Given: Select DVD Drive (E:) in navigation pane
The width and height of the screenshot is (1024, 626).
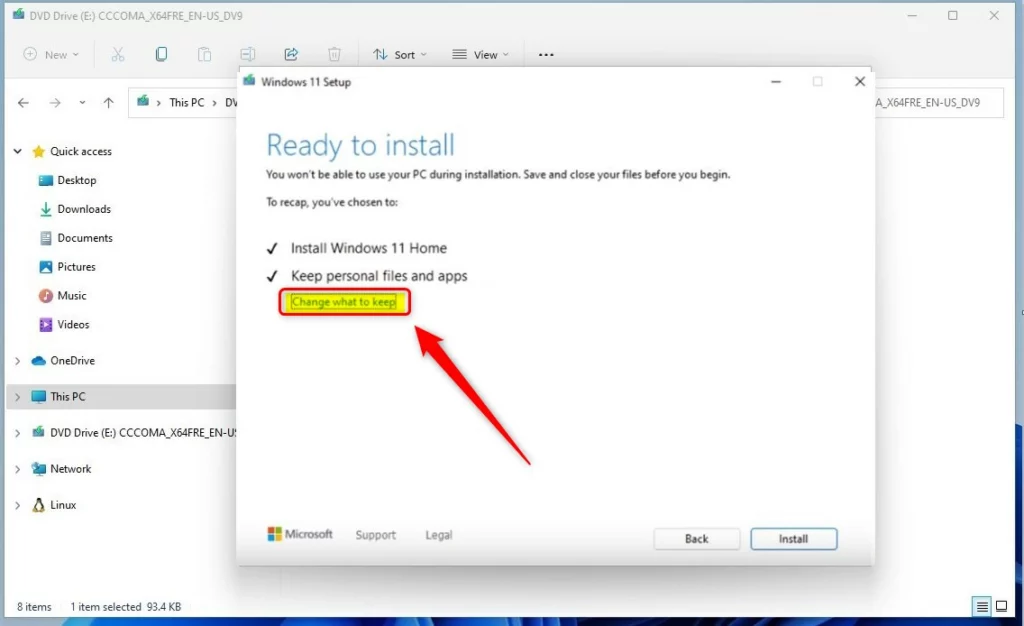Looking at the screenshot, I should 143,432.
